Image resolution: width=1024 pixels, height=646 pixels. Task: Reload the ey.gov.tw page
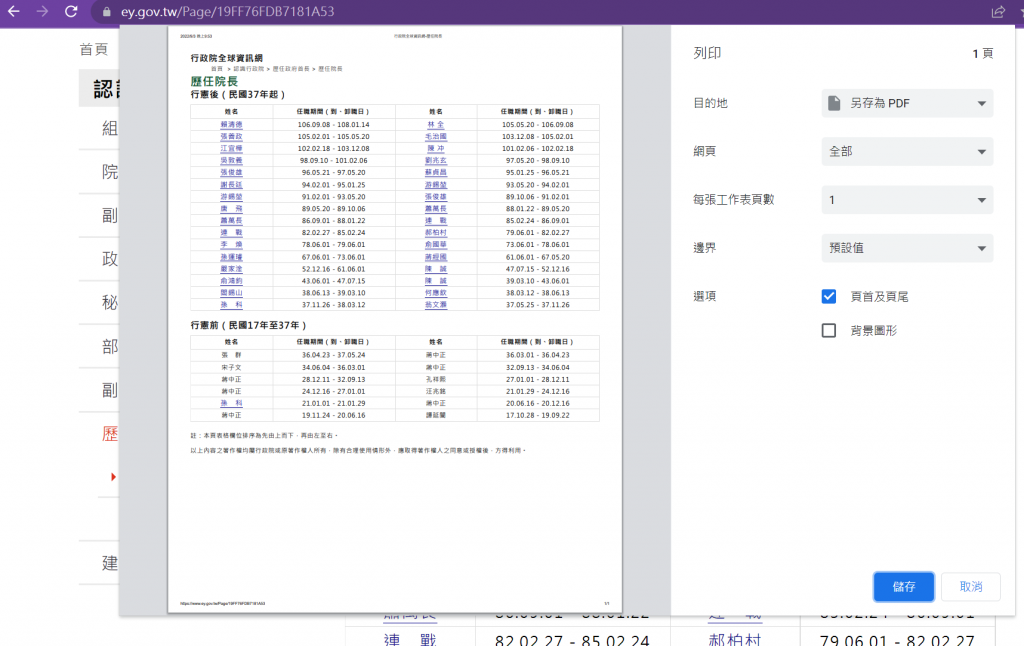71,11
